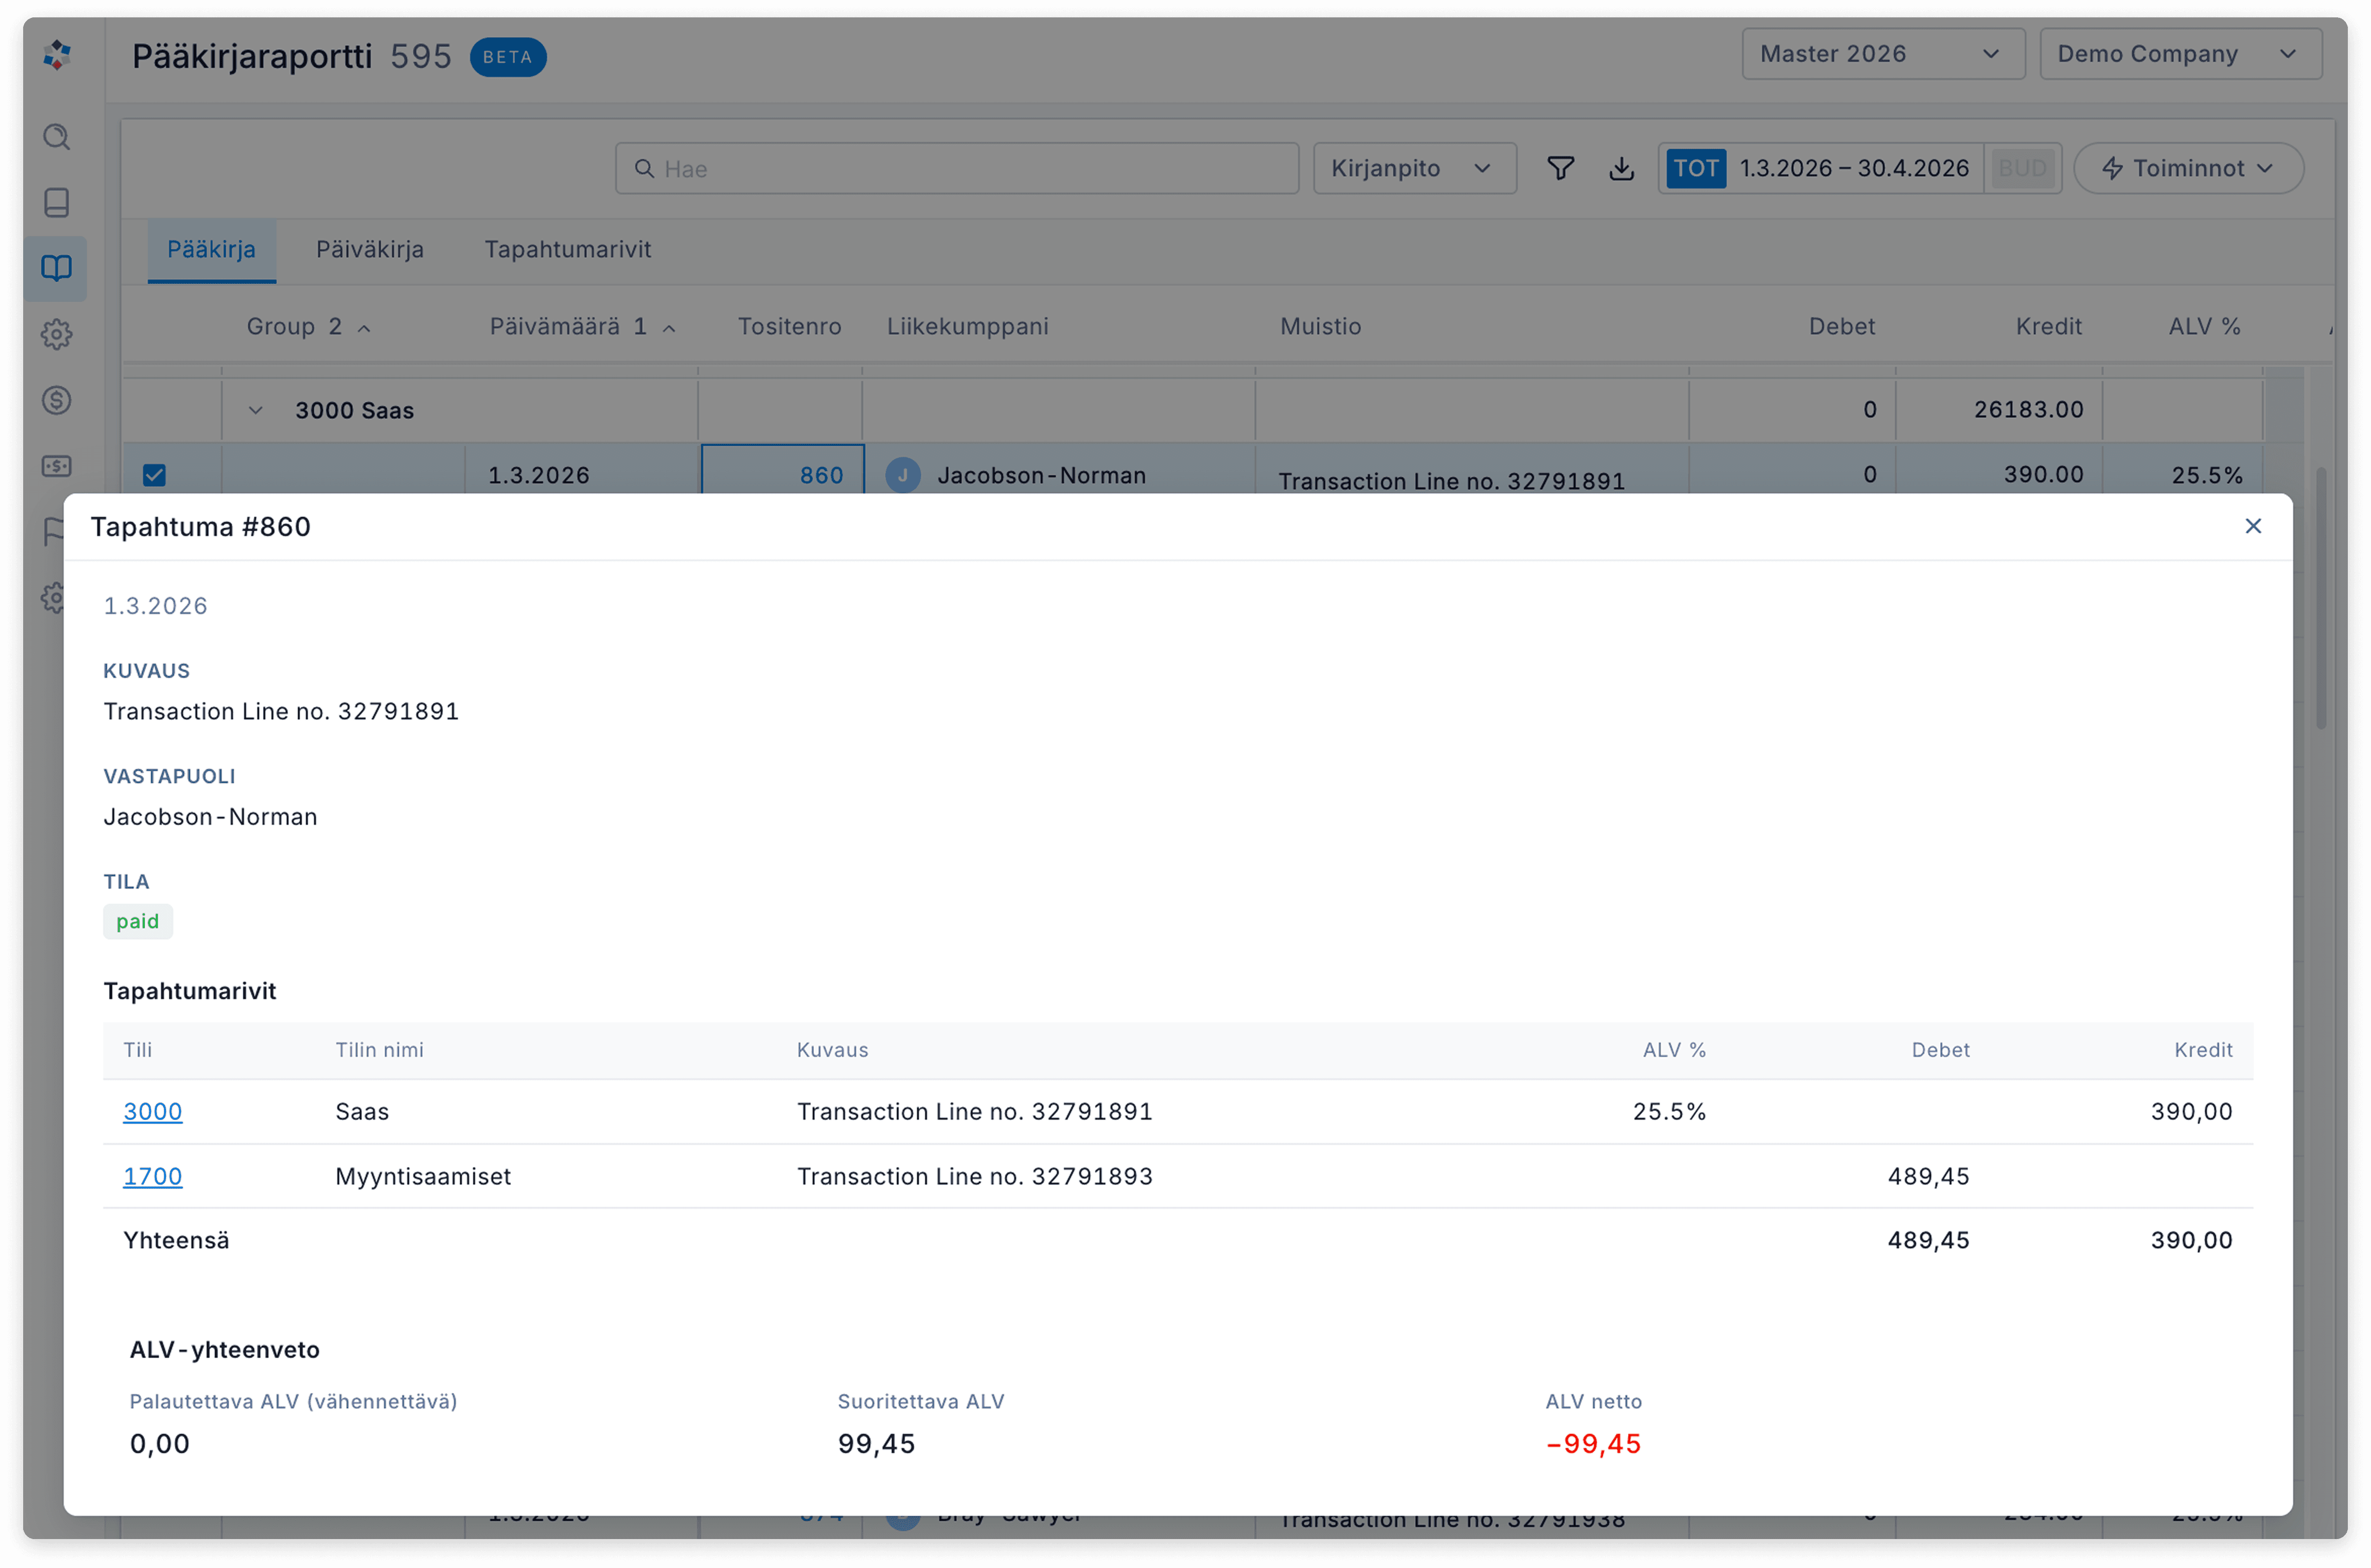
Task: Open account 1700 link
Action: 152,1176
